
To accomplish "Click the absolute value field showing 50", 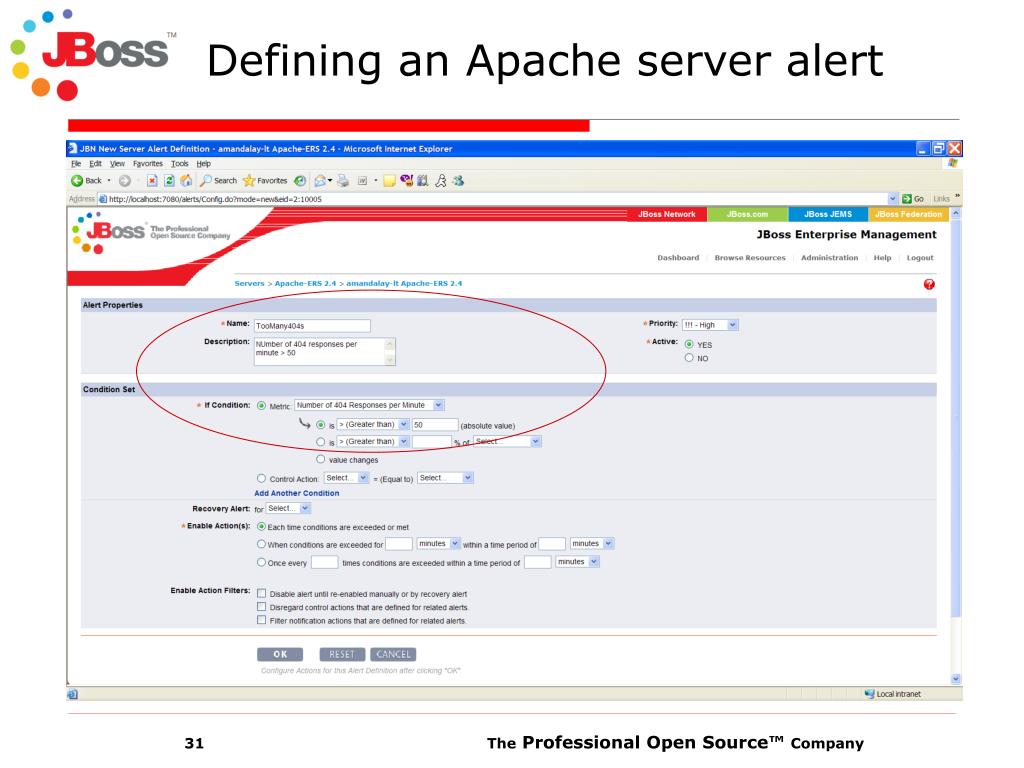I will coord(434,424).
